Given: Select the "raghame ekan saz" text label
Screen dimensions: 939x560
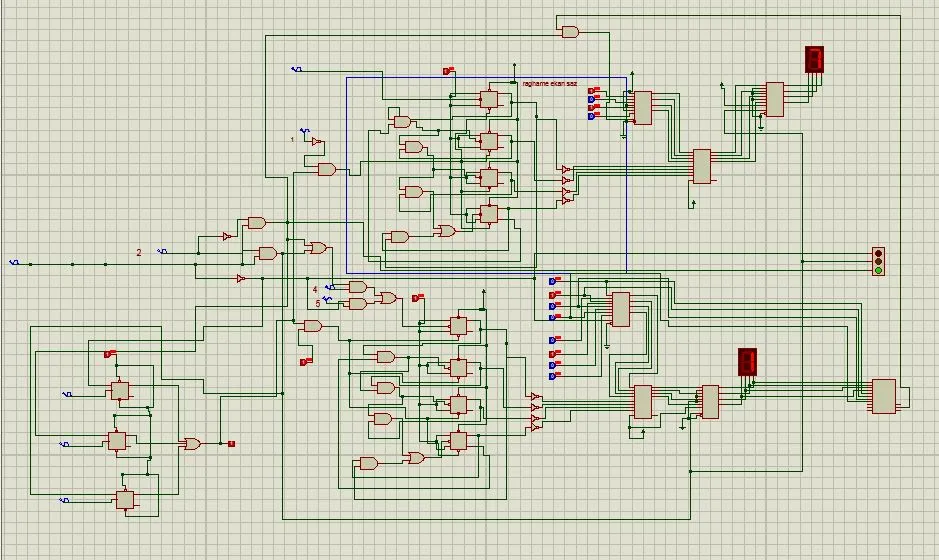Looking at the screenshot, I should click(x=549, y=84).
